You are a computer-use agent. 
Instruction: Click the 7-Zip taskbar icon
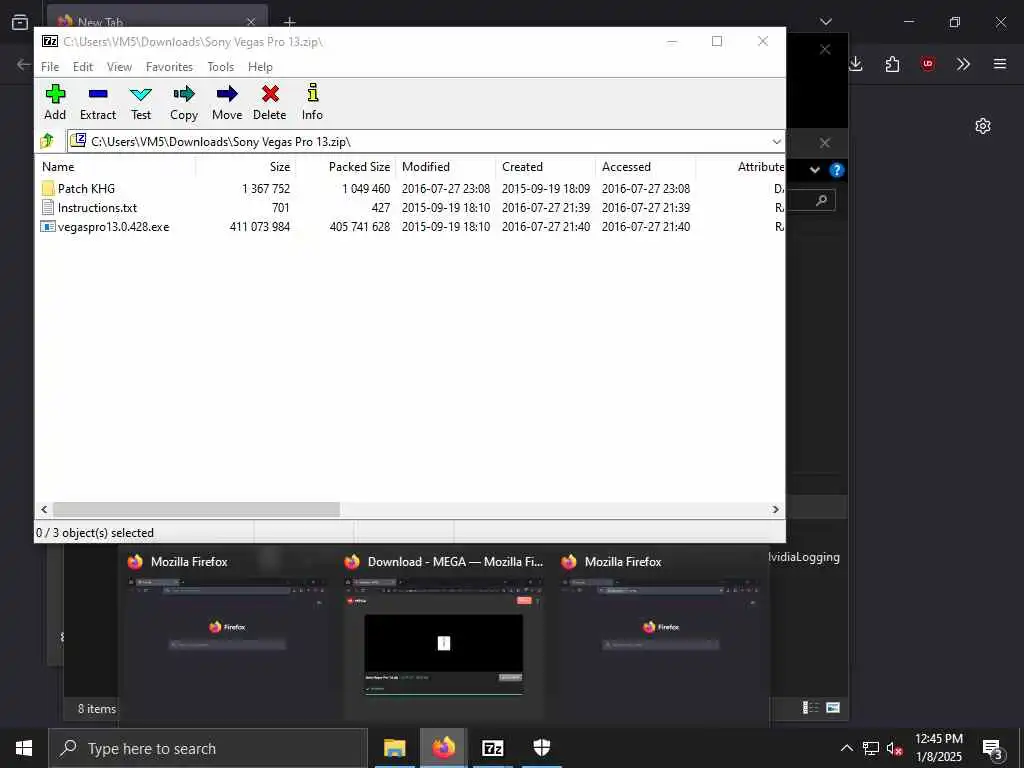492,748
